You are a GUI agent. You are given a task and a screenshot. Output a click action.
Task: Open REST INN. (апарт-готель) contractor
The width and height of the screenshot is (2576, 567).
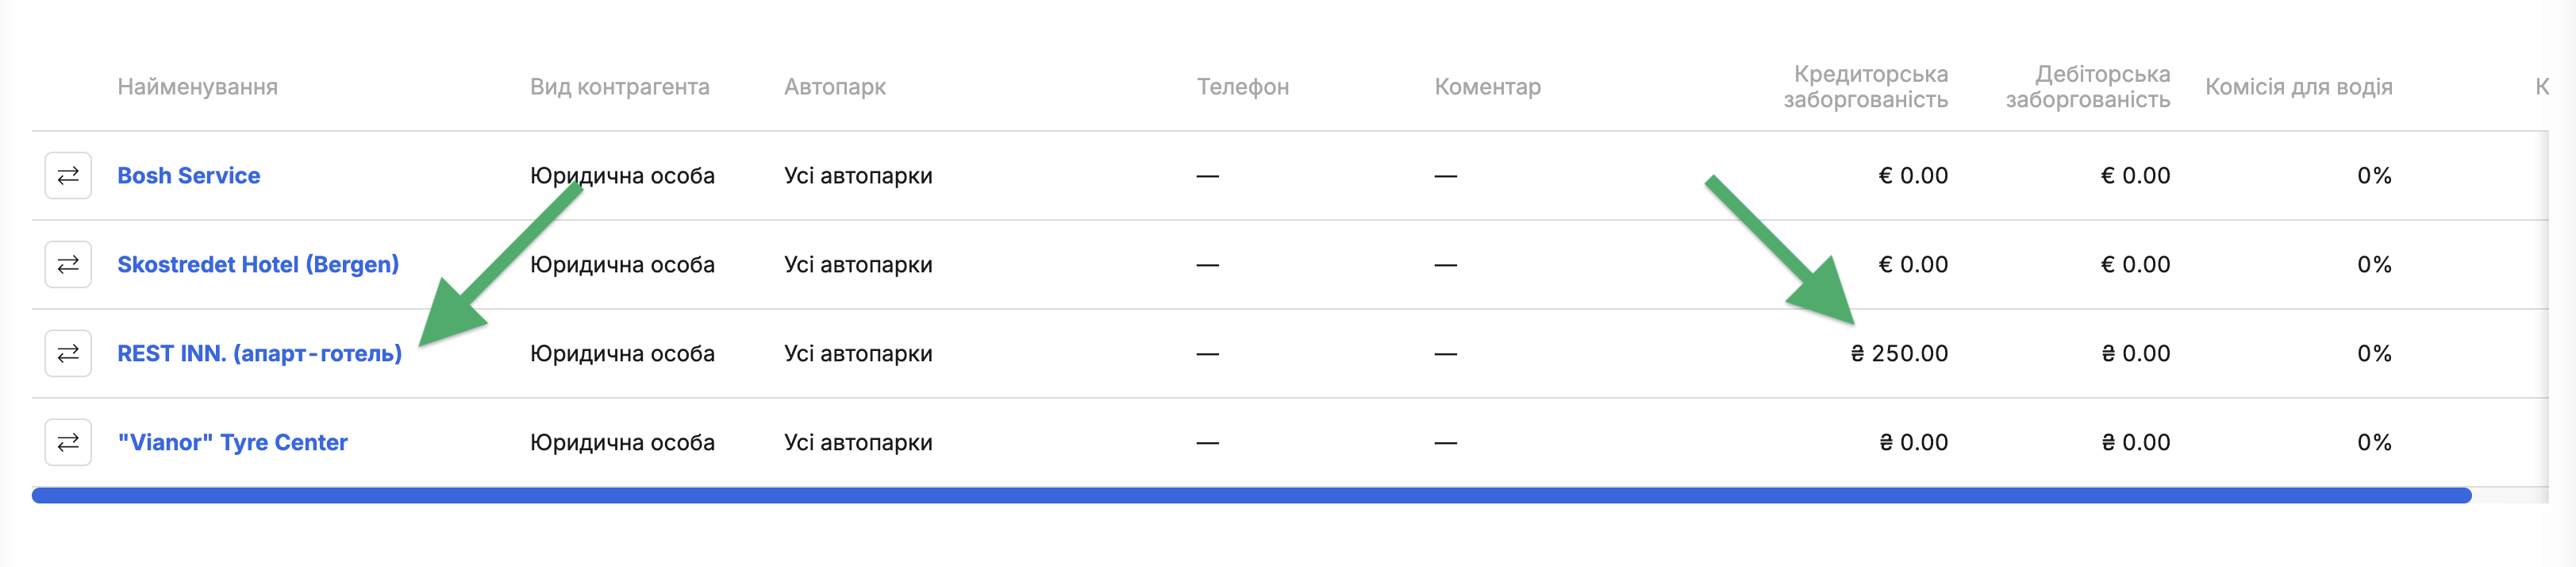260,354
